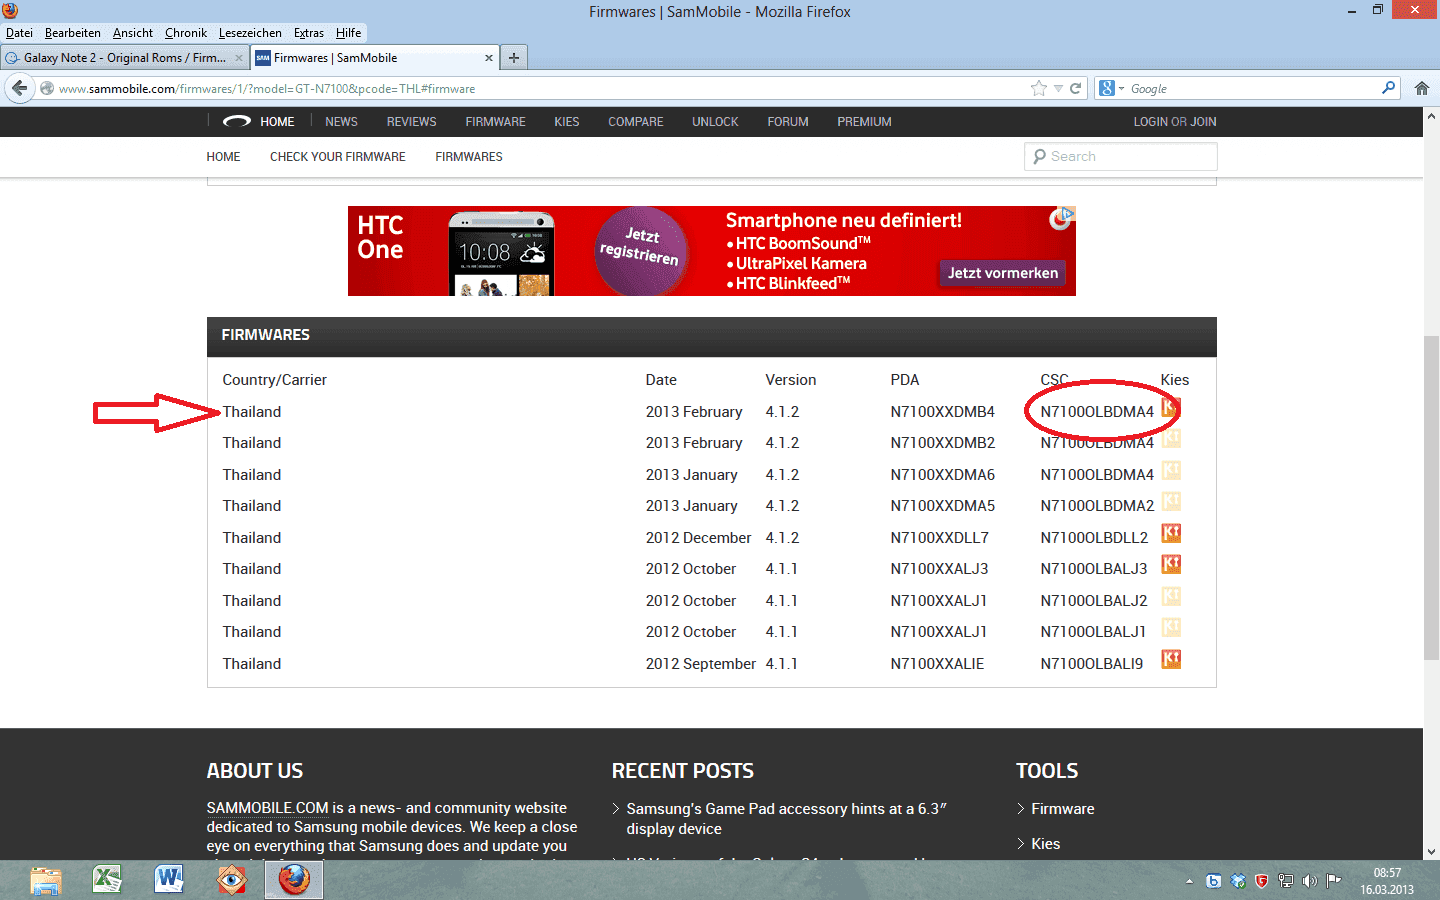This screenshot has height=900, width=1440.
Task: Open the PREMIUM navigation link
Action: pos(864,122)
